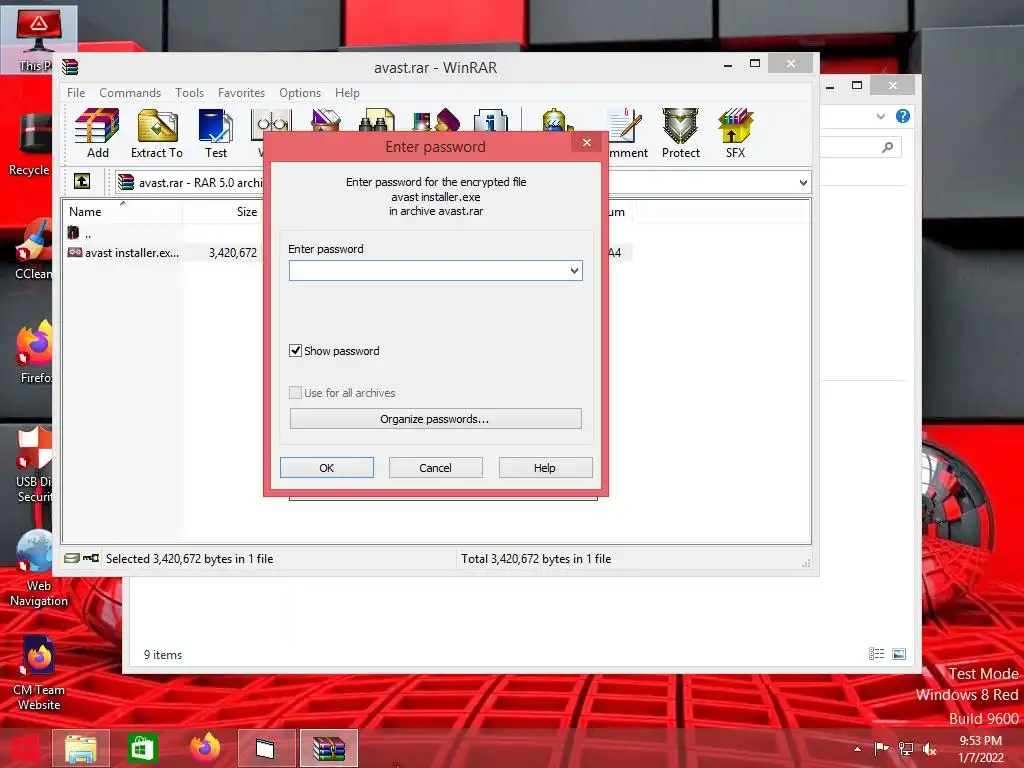Open the Tools menu
Image resolution: width=1024 pixels, height=768 pixels.
(x=189, y=93)
